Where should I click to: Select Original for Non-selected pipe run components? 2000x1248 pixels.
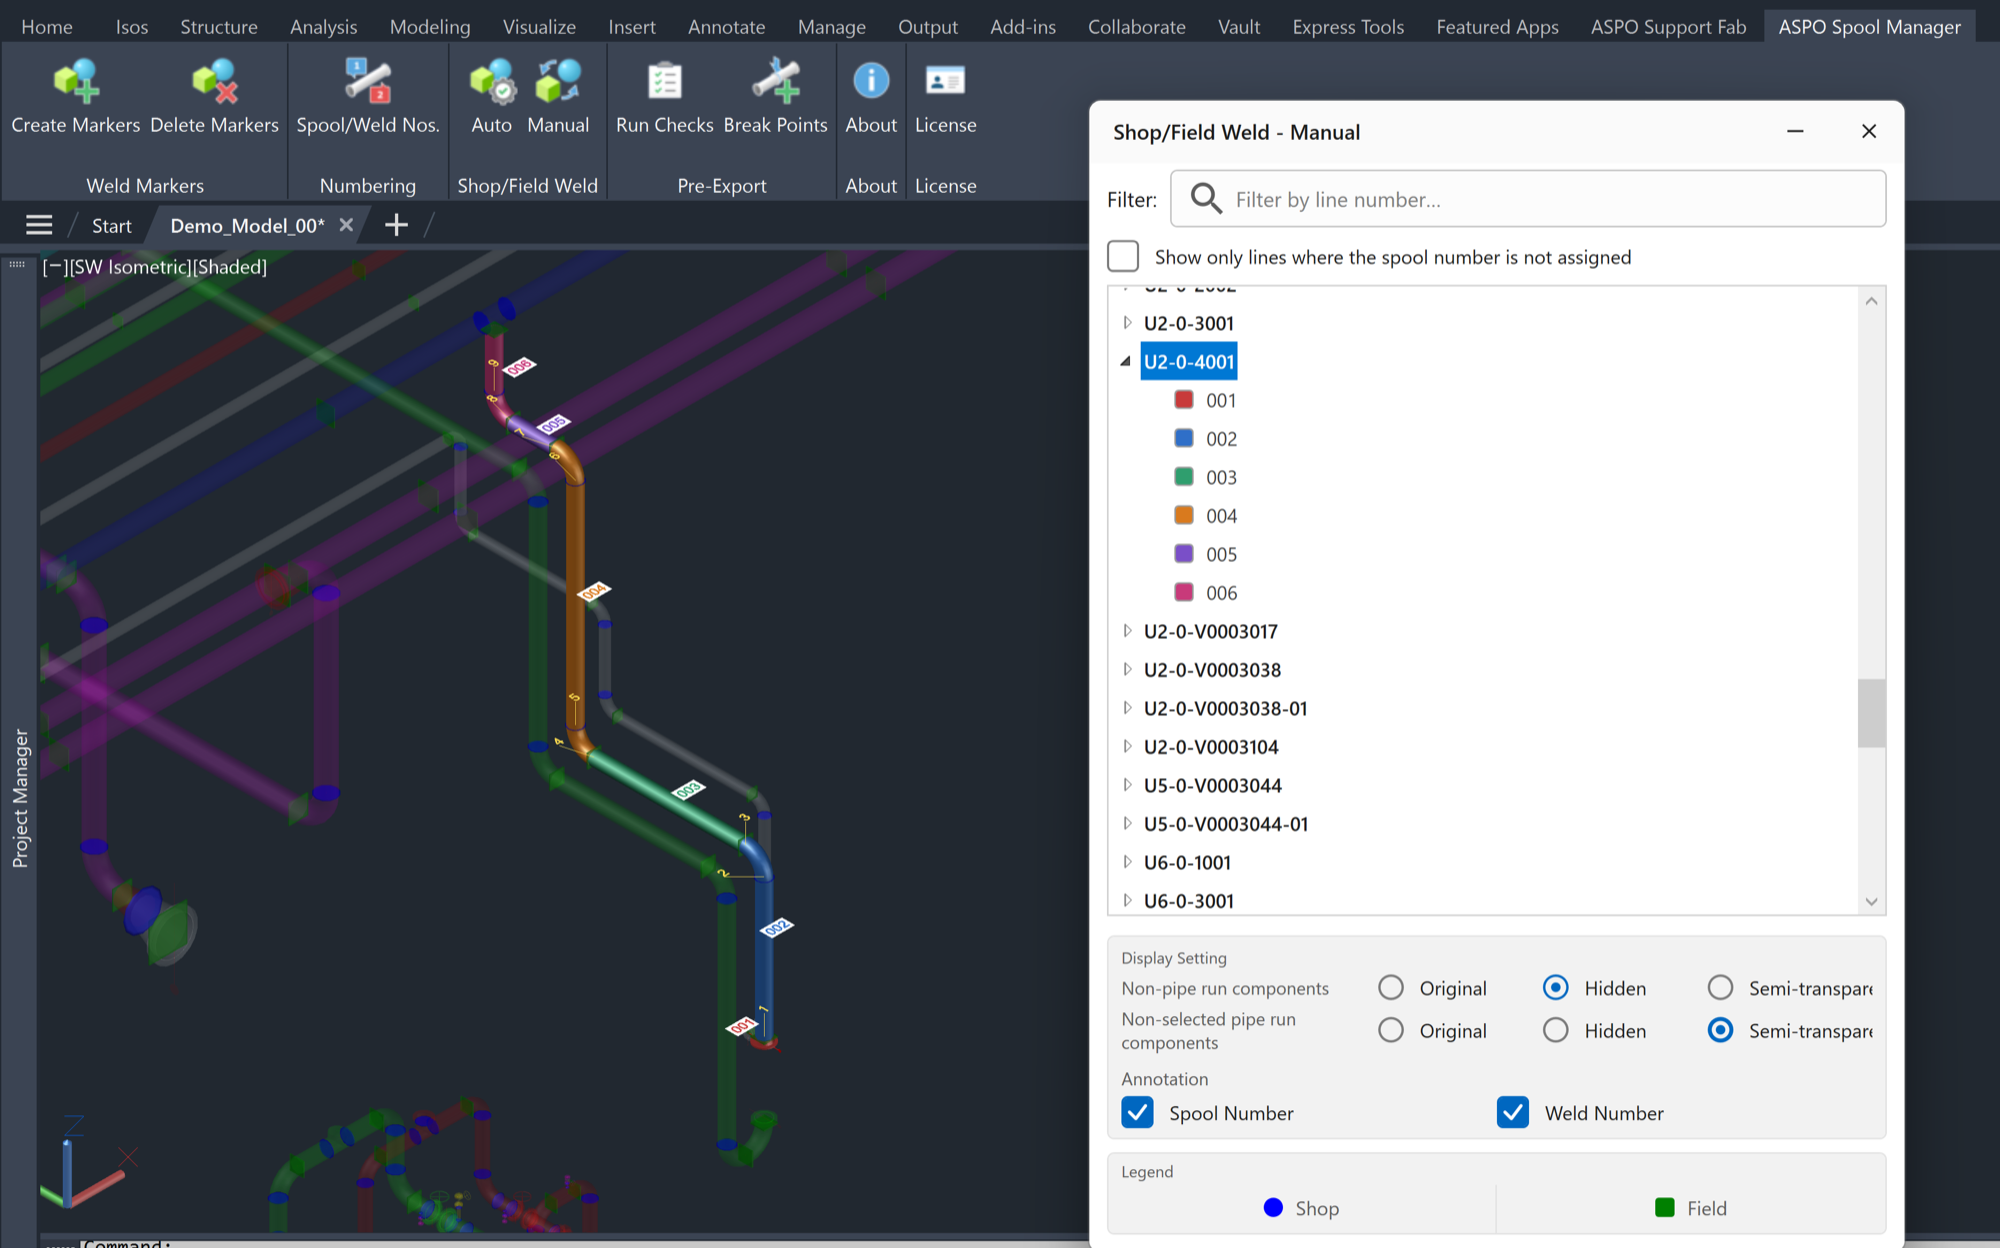1391,1030
